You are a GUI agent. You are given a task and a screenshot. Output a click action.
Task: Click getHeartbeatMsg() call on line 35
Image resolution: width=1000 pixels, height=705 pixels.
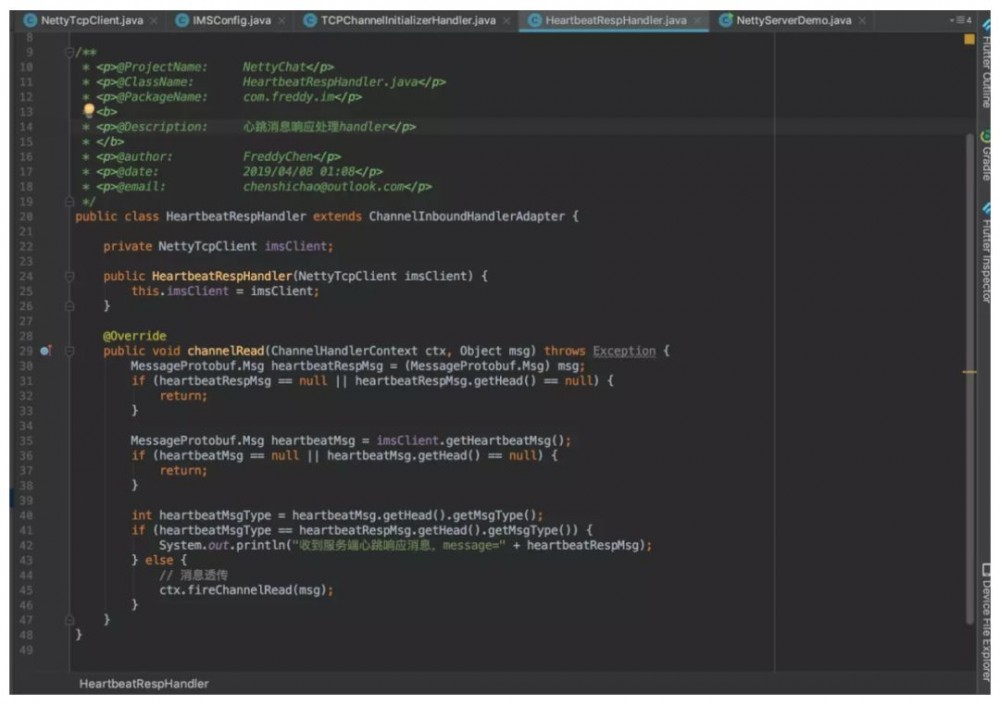[x=505, y=440]
